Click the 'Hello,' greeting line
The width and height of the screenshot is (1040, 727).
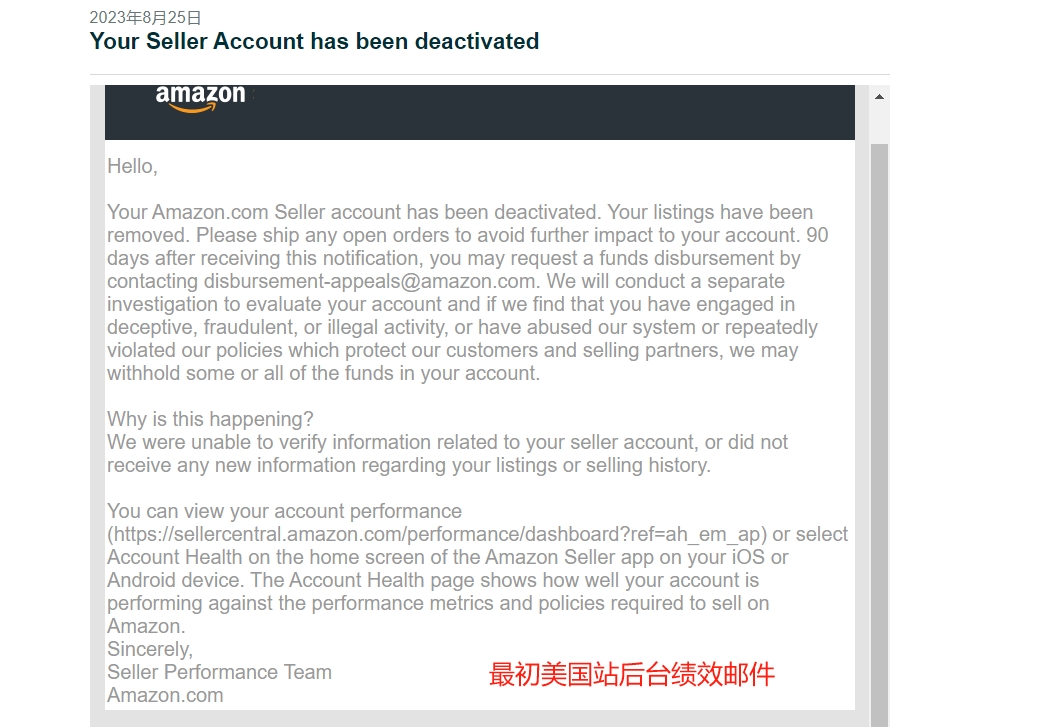point(133,166)
